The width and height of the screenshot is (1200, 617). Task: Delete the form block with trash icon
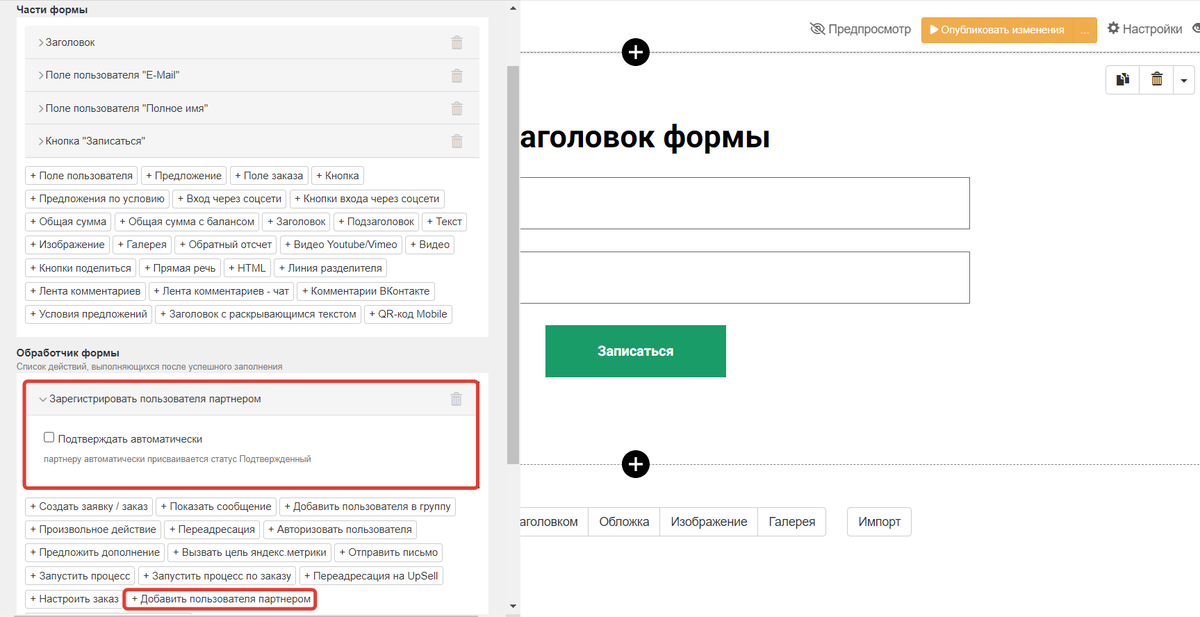point(1157,80)
